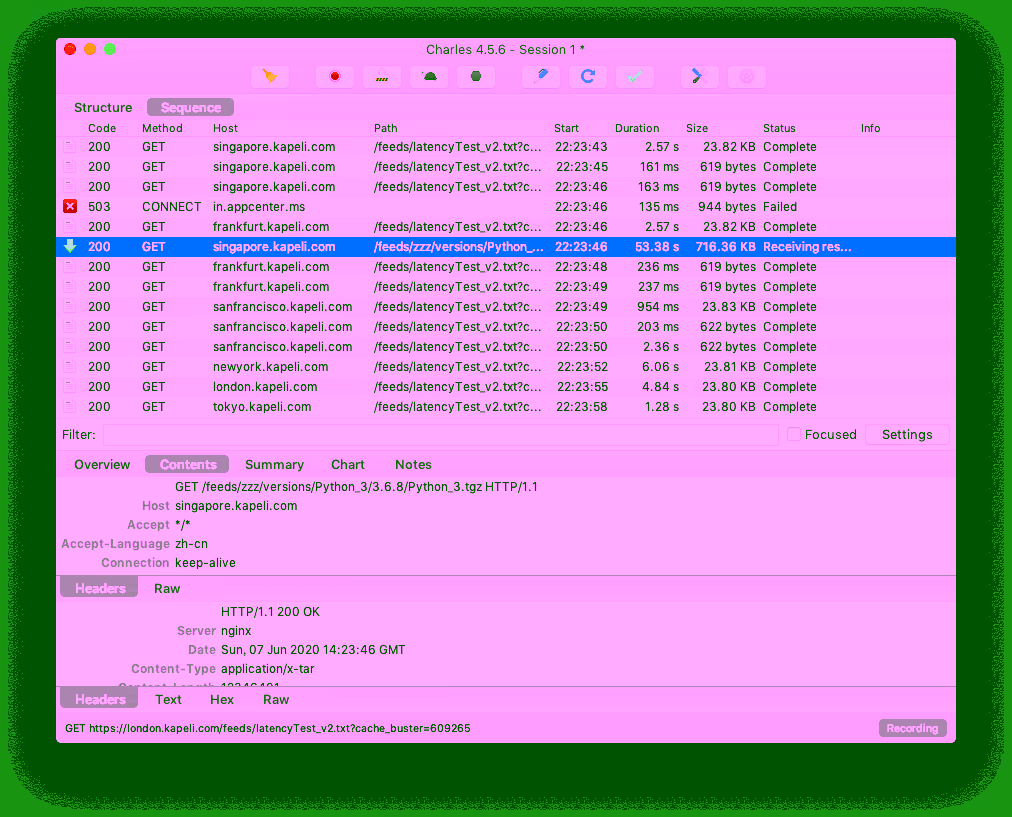Switch response view to Hex tab
Viewport: 1012px width, 817px height.
(x=222, y=700)
